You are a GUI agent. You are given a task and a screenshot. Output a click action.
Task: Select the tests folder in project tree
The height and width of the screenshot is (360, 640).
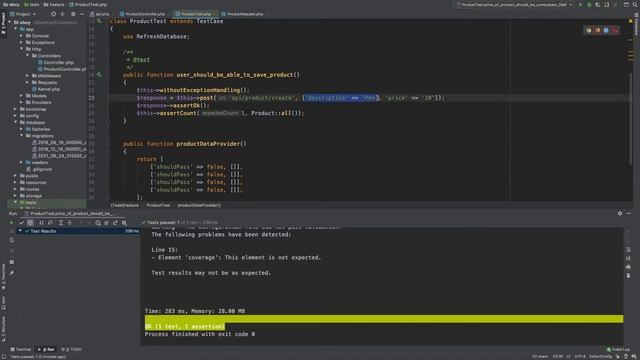pos(31,202)
